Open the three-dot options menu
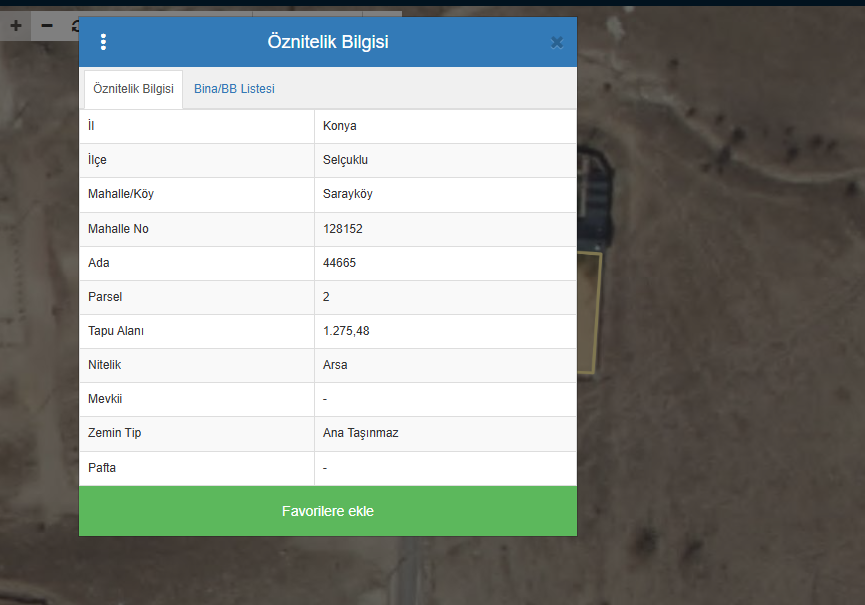This screenshot has width=865, height=605. coord(103,42)
